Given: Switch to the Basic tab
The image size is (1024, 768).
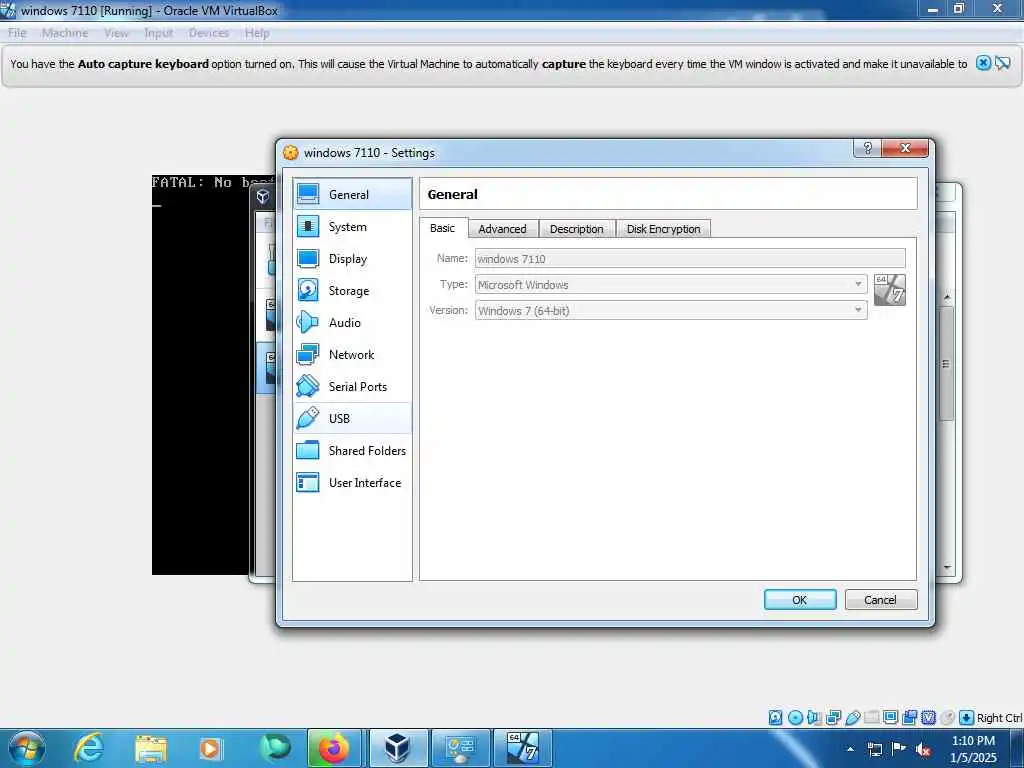Looking at the screenshot, I should pyautogui.click(x=443, y=228).
